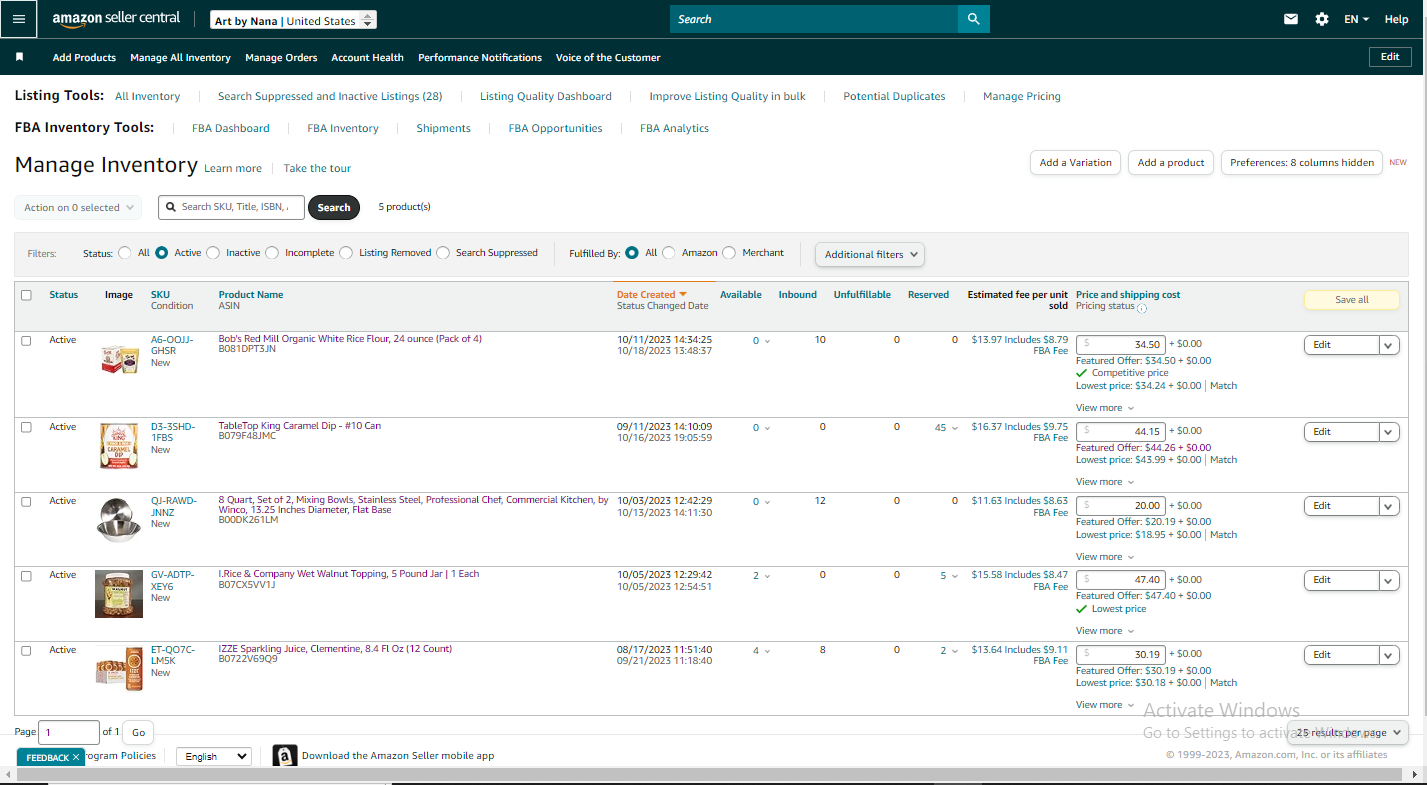
Task: Expand the Additional filters dropdown
Action: (x=870, y=254)
